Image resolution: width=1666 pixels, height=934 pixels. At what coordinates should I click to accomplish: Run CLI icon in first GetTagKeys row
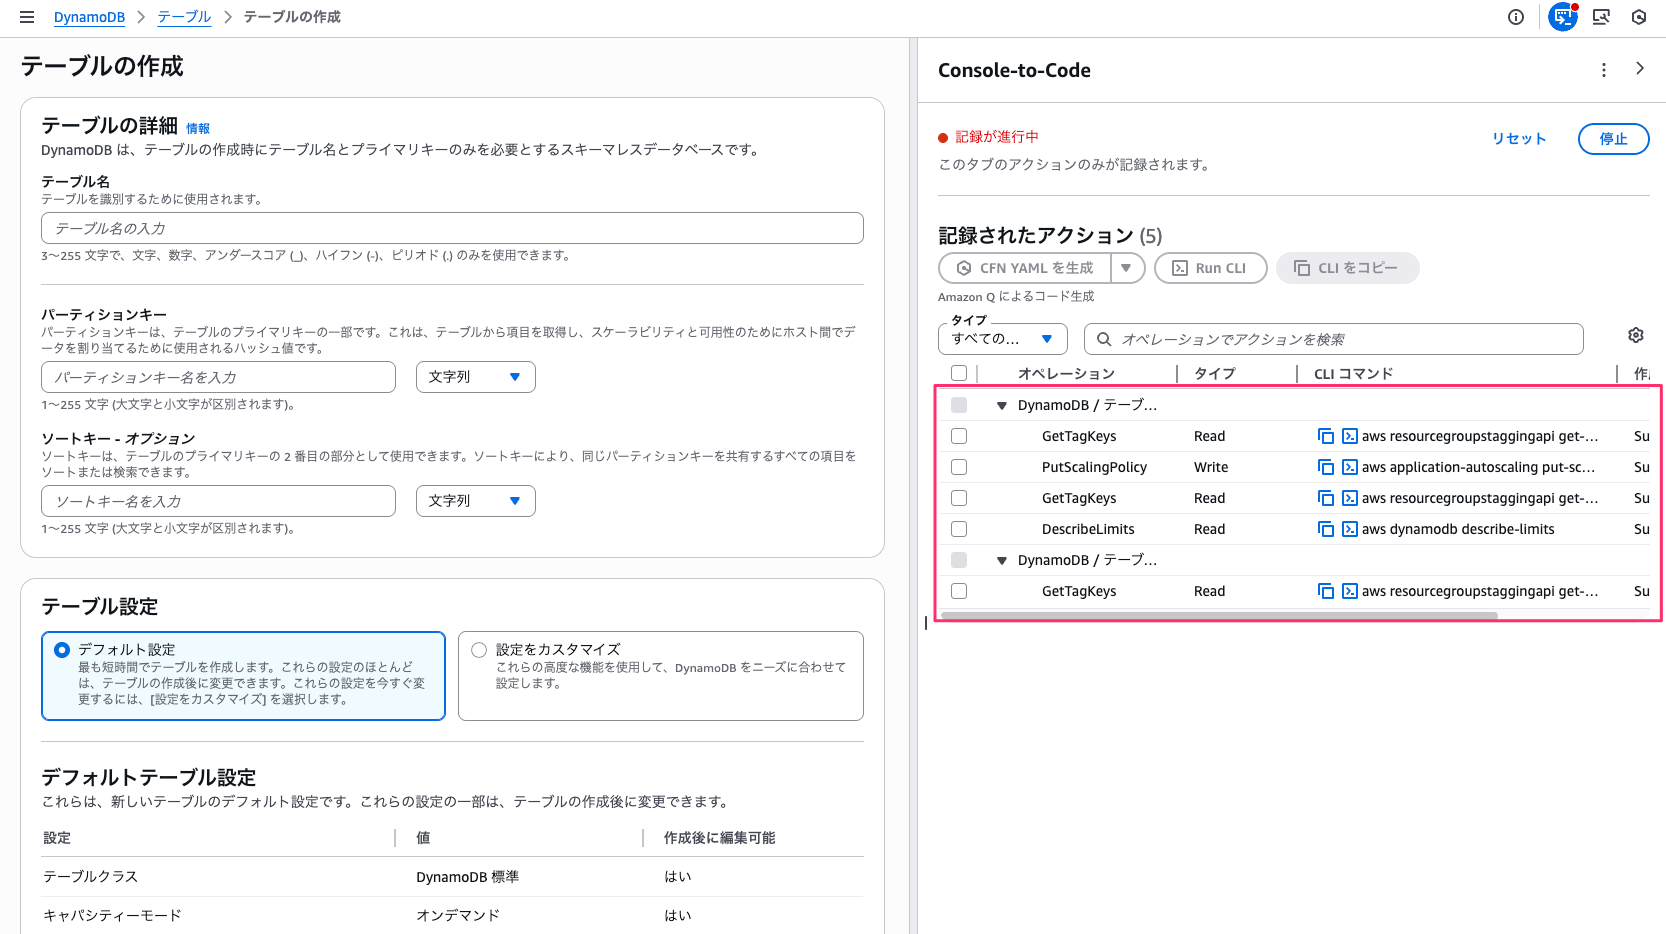click(x=1350, y=436)
